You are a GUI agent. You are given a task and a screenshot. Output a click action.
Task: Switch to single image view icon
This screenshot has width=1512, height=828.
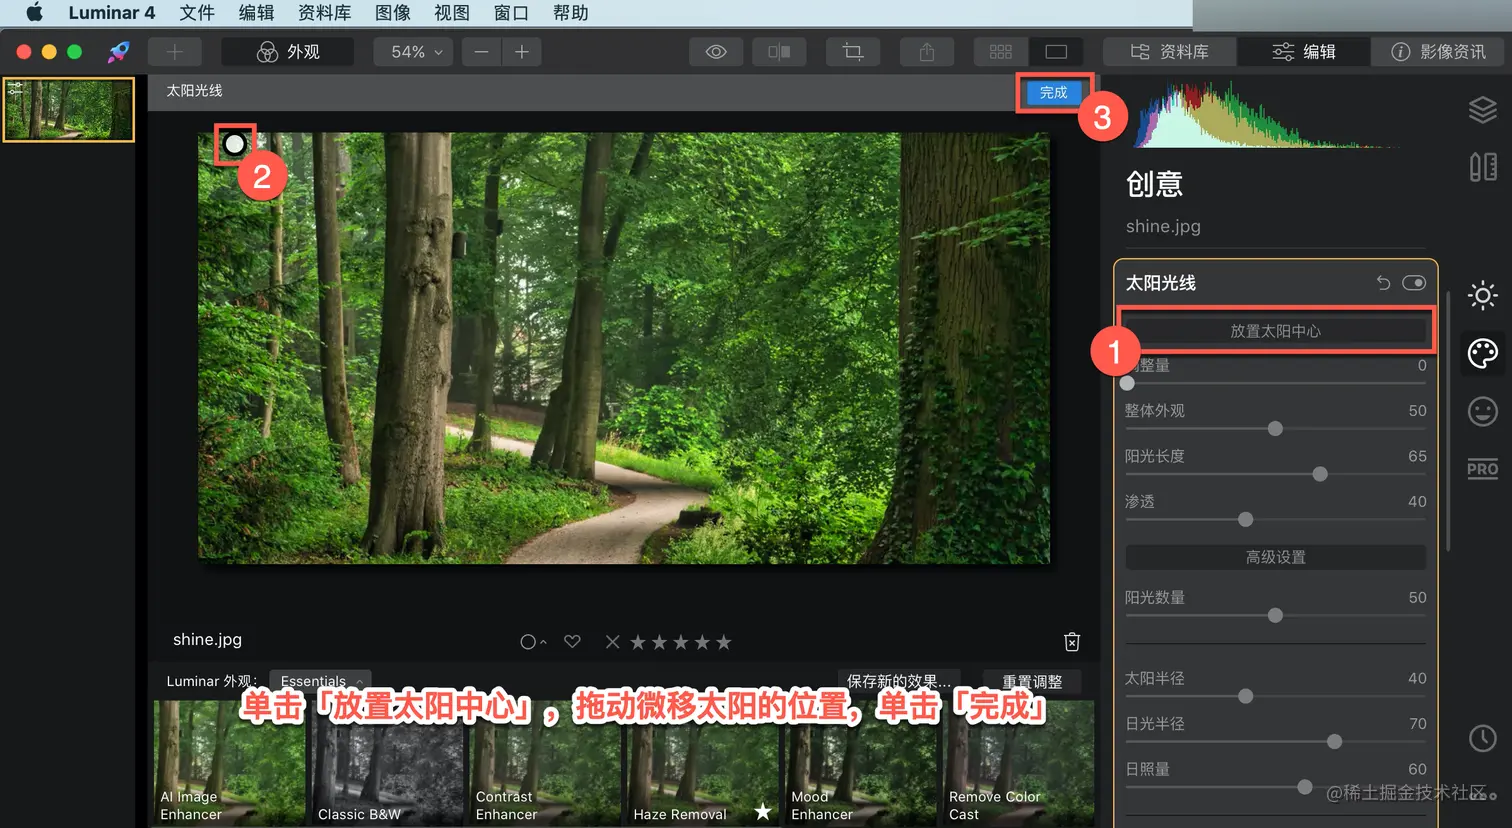click(1056, 52)
